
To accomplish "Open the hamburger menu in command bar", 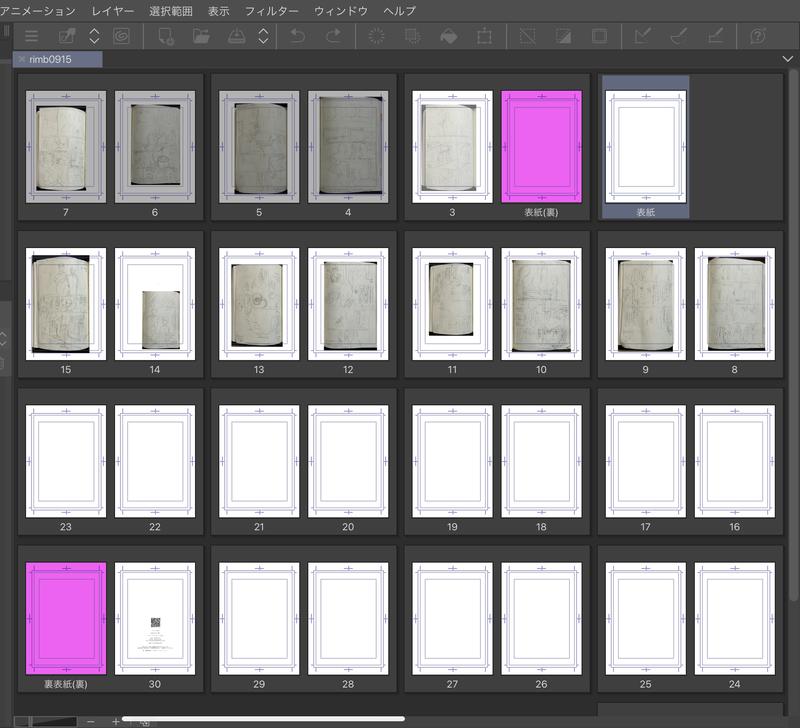I will tap(32, 36).
